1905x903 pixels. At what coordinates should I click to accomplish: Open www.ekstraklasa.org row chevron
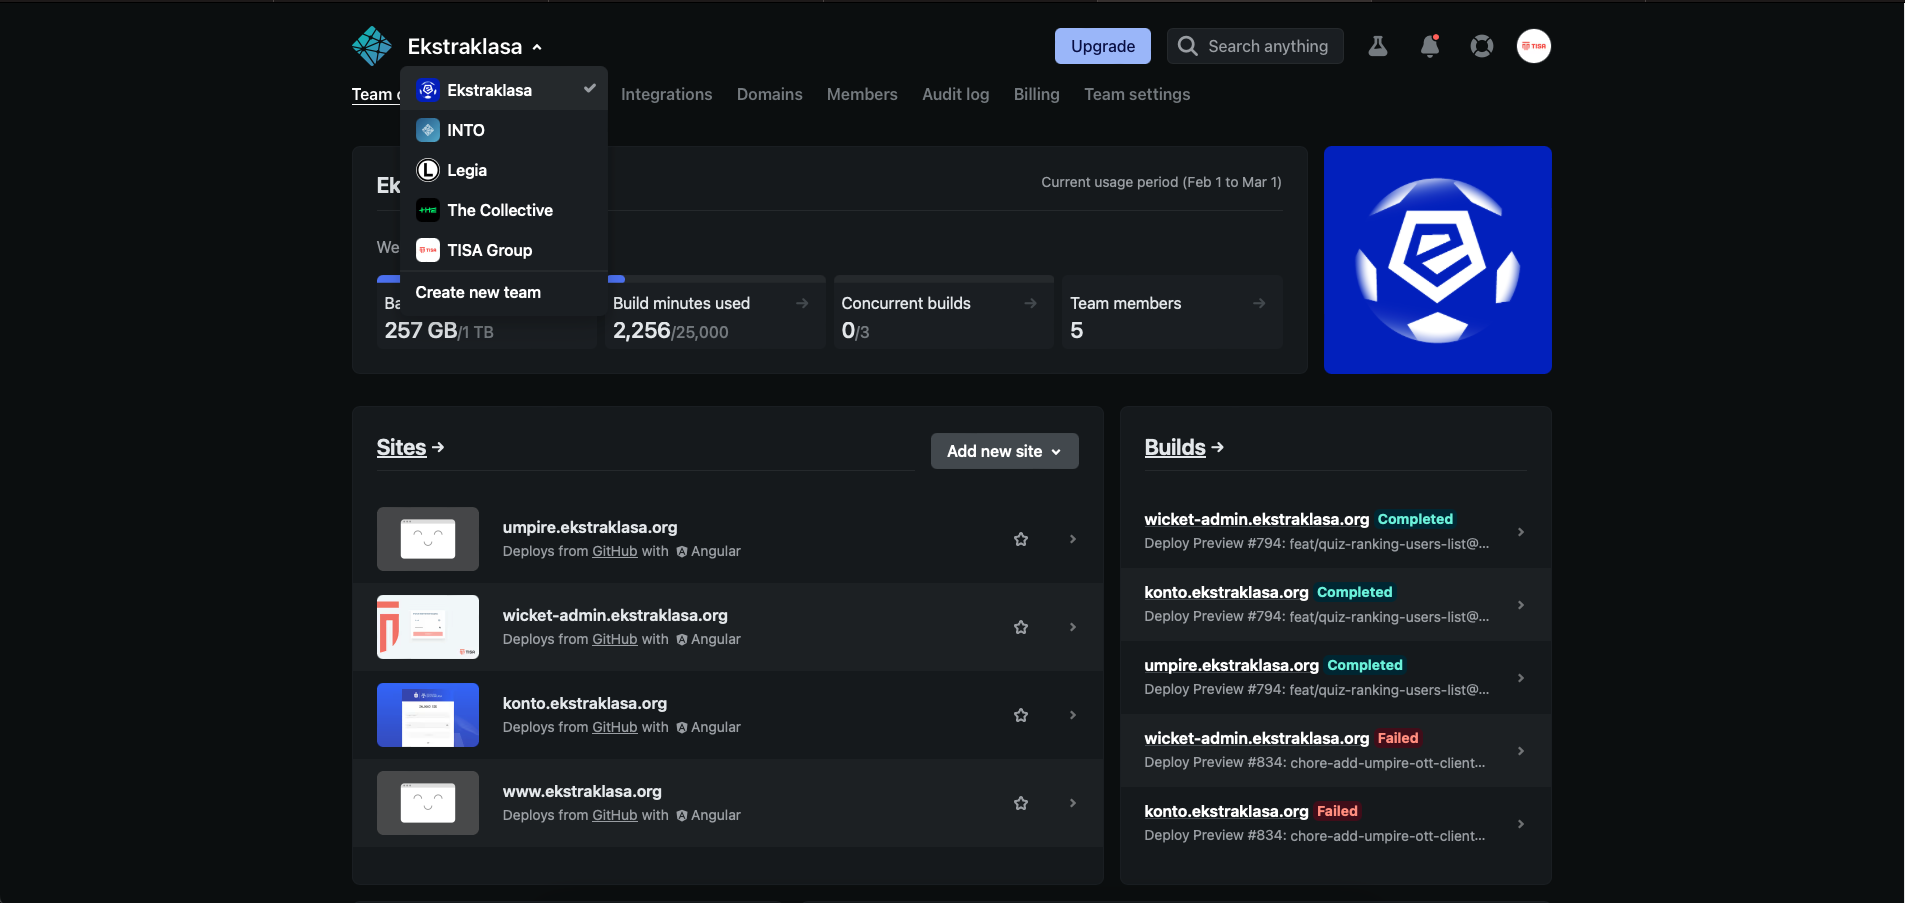click(x=1073, y=803)
